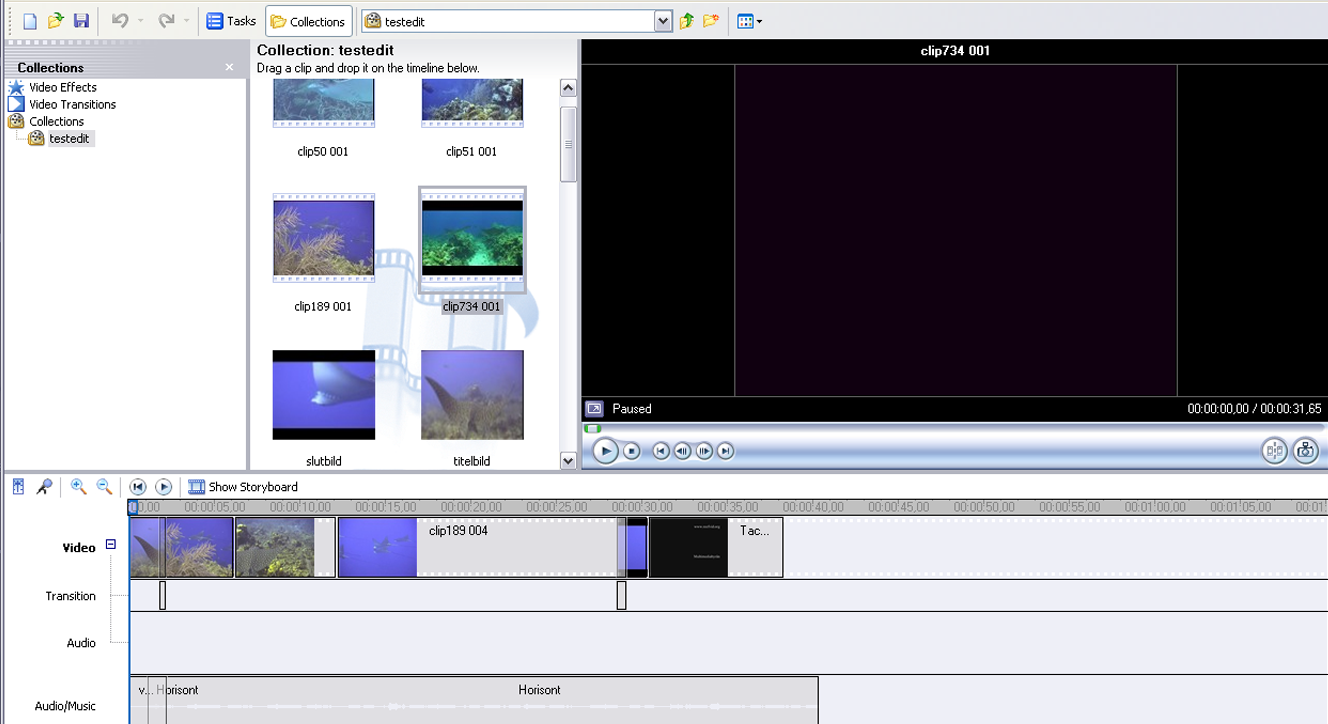Select the Tac... title clip on the timeline
Image resolution: width=1328 pixels, height=724 pixels.
716,547
